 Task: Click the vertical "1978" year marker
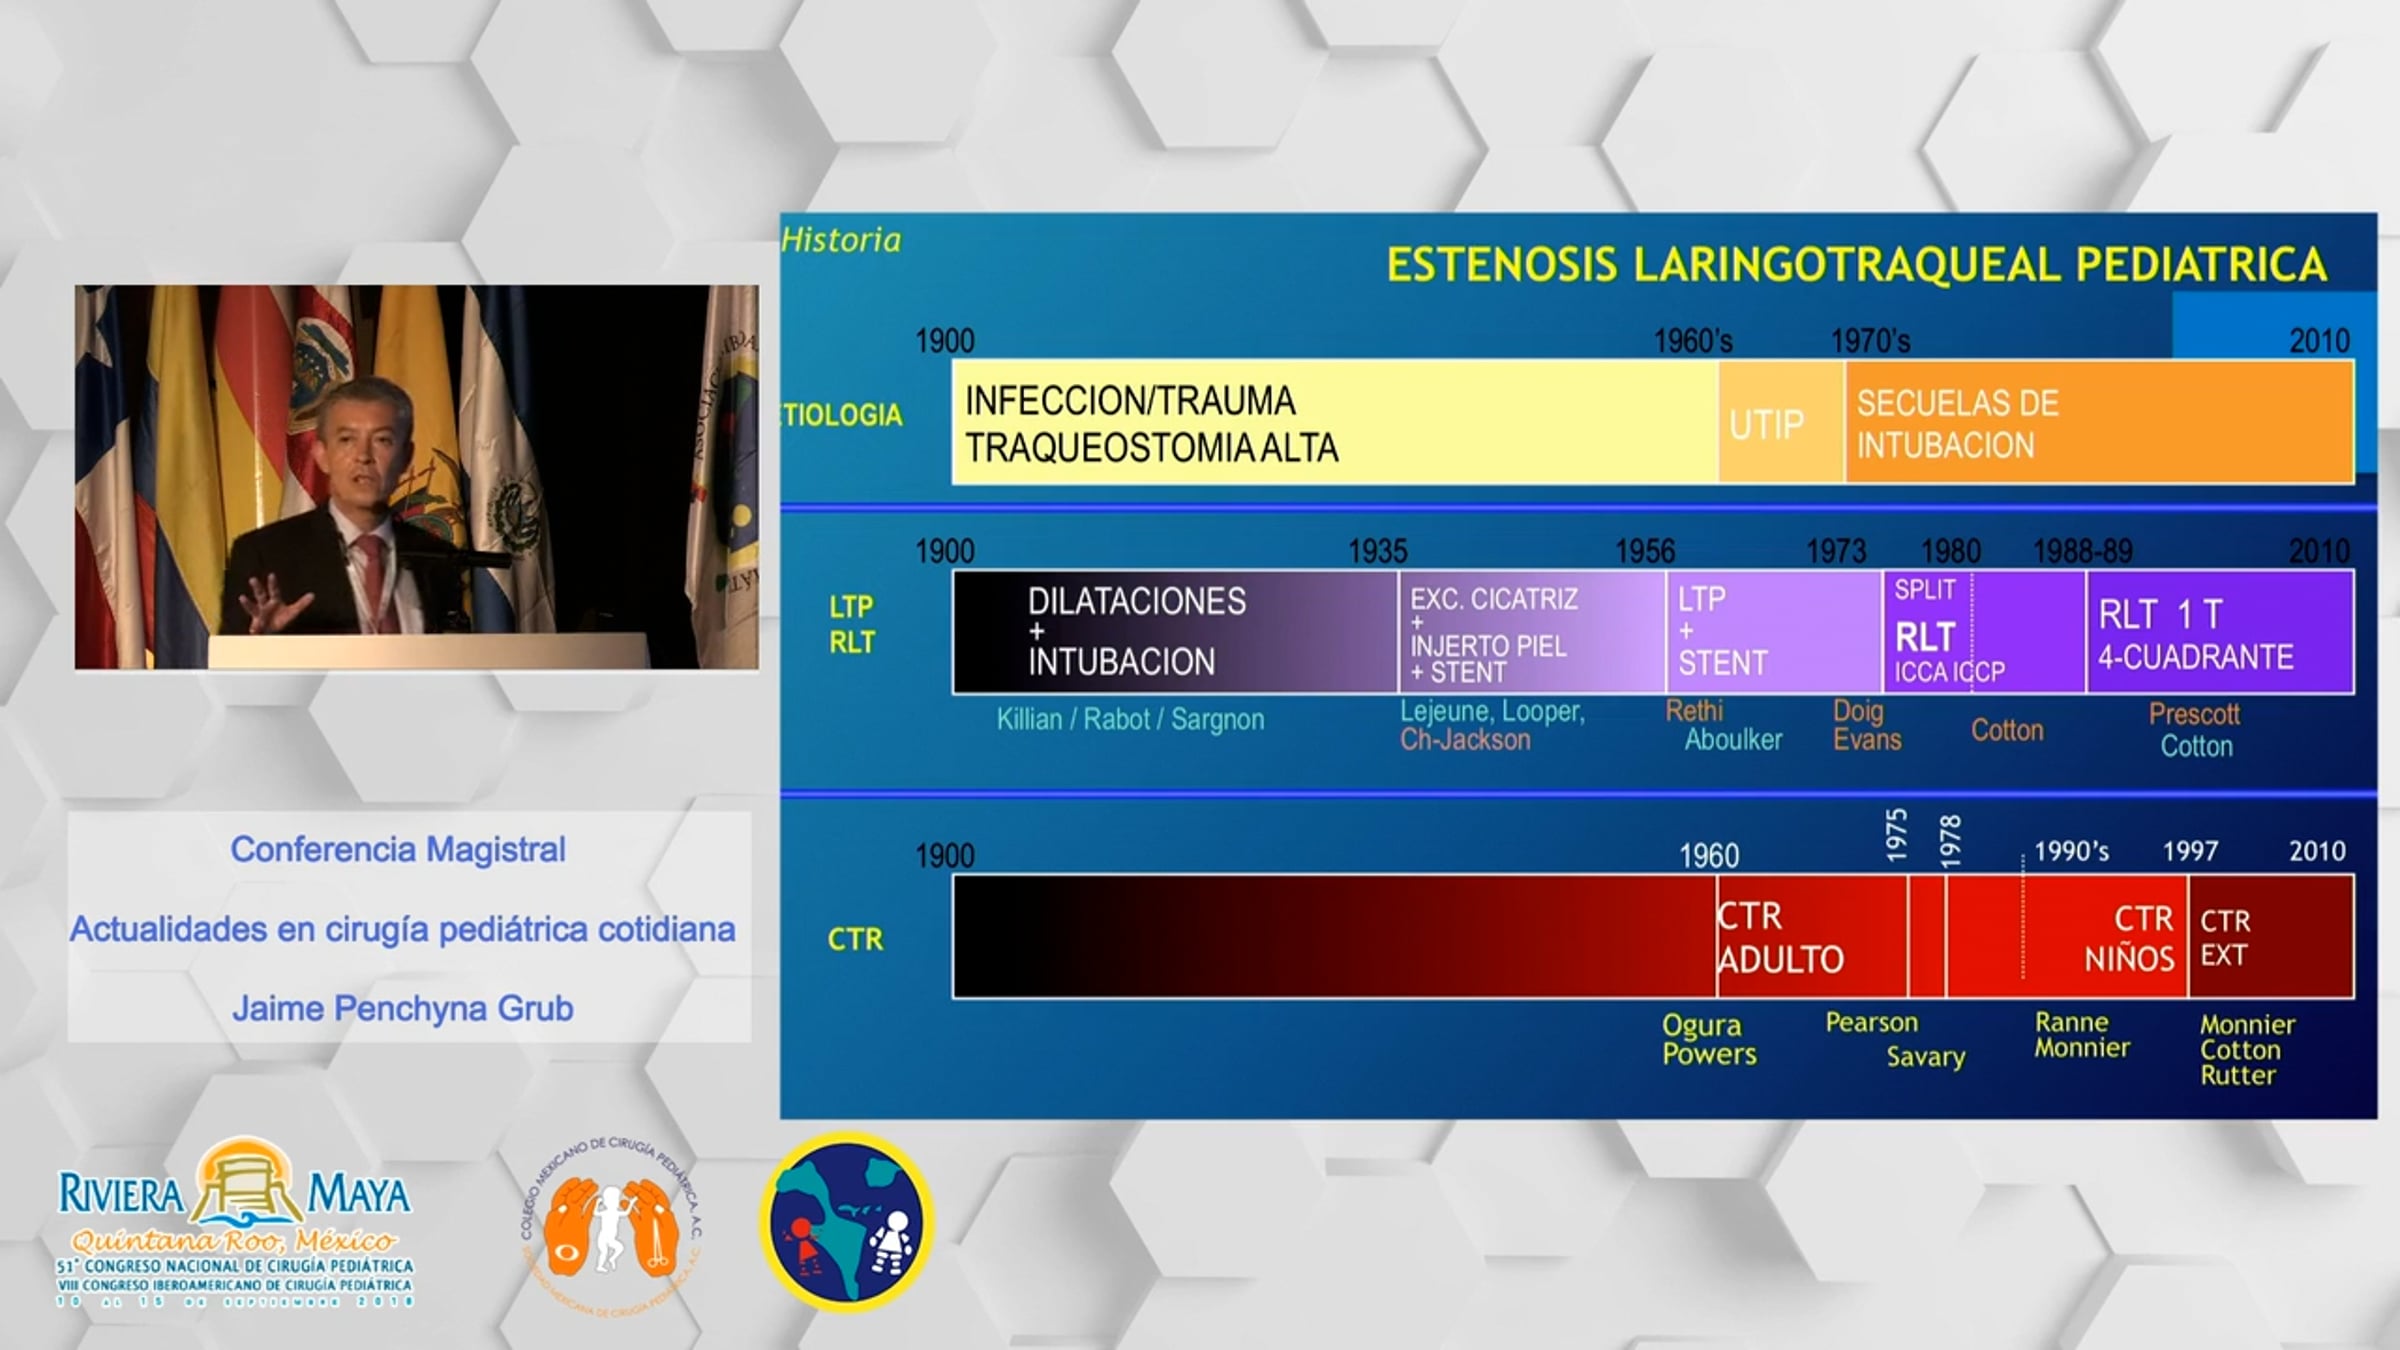[1950, 841]
